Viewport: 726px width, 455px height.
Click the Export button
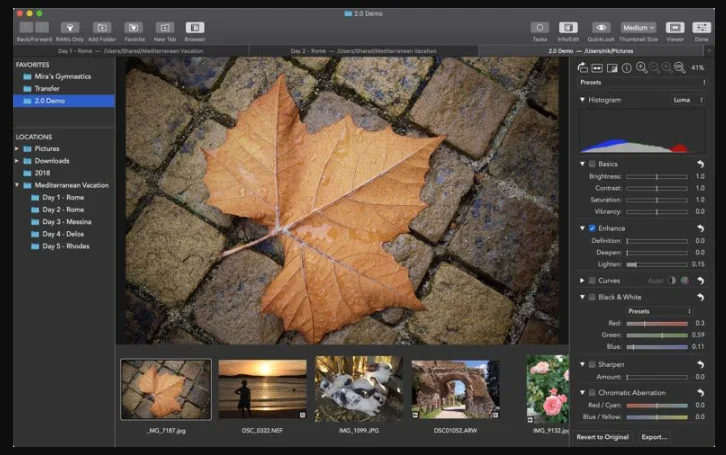(654, 437)
